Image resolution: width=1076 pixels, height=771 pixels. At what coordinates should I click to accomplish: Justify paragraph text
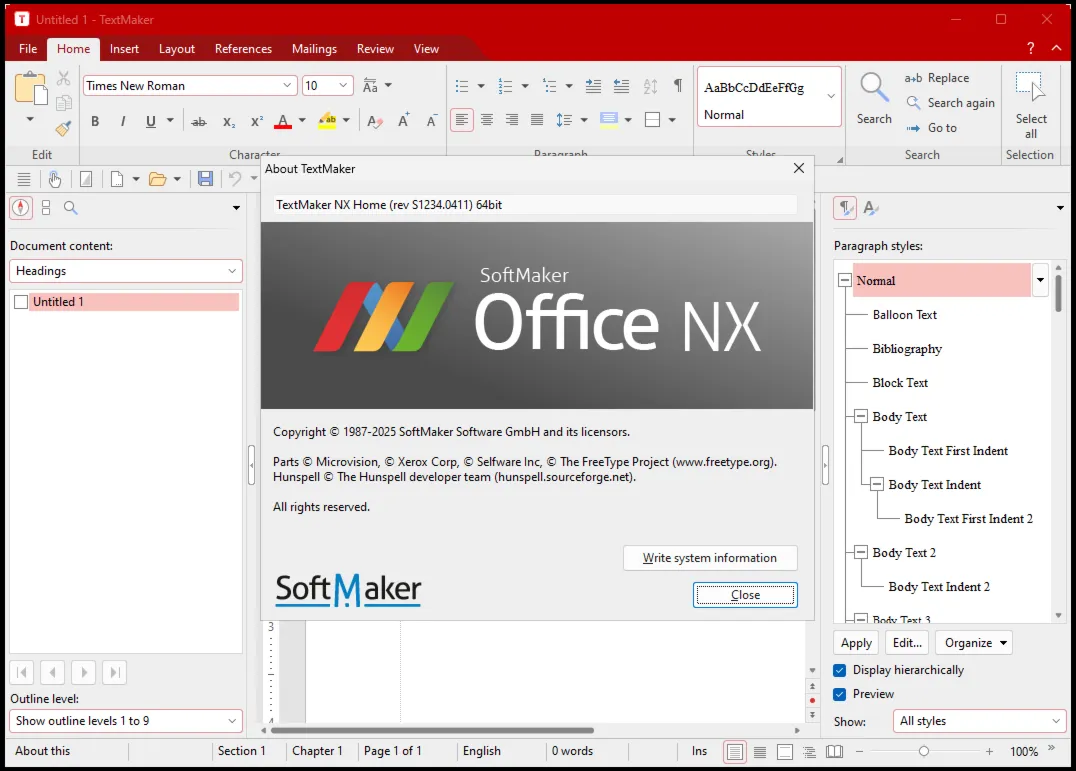(x=537, y=120)
